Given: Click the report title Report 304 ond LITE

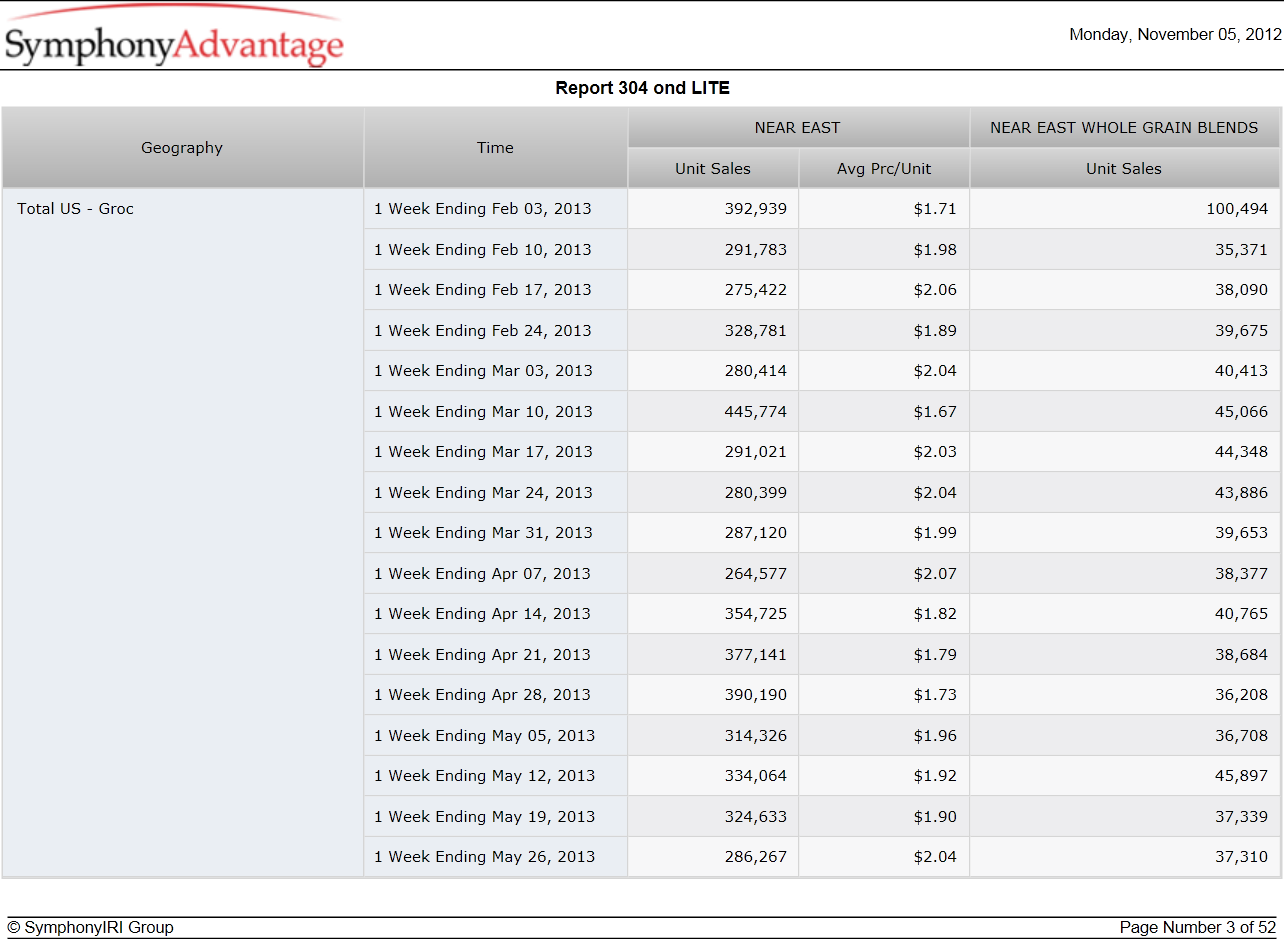Looking at the screenshot, I should [x=643, y=88].
